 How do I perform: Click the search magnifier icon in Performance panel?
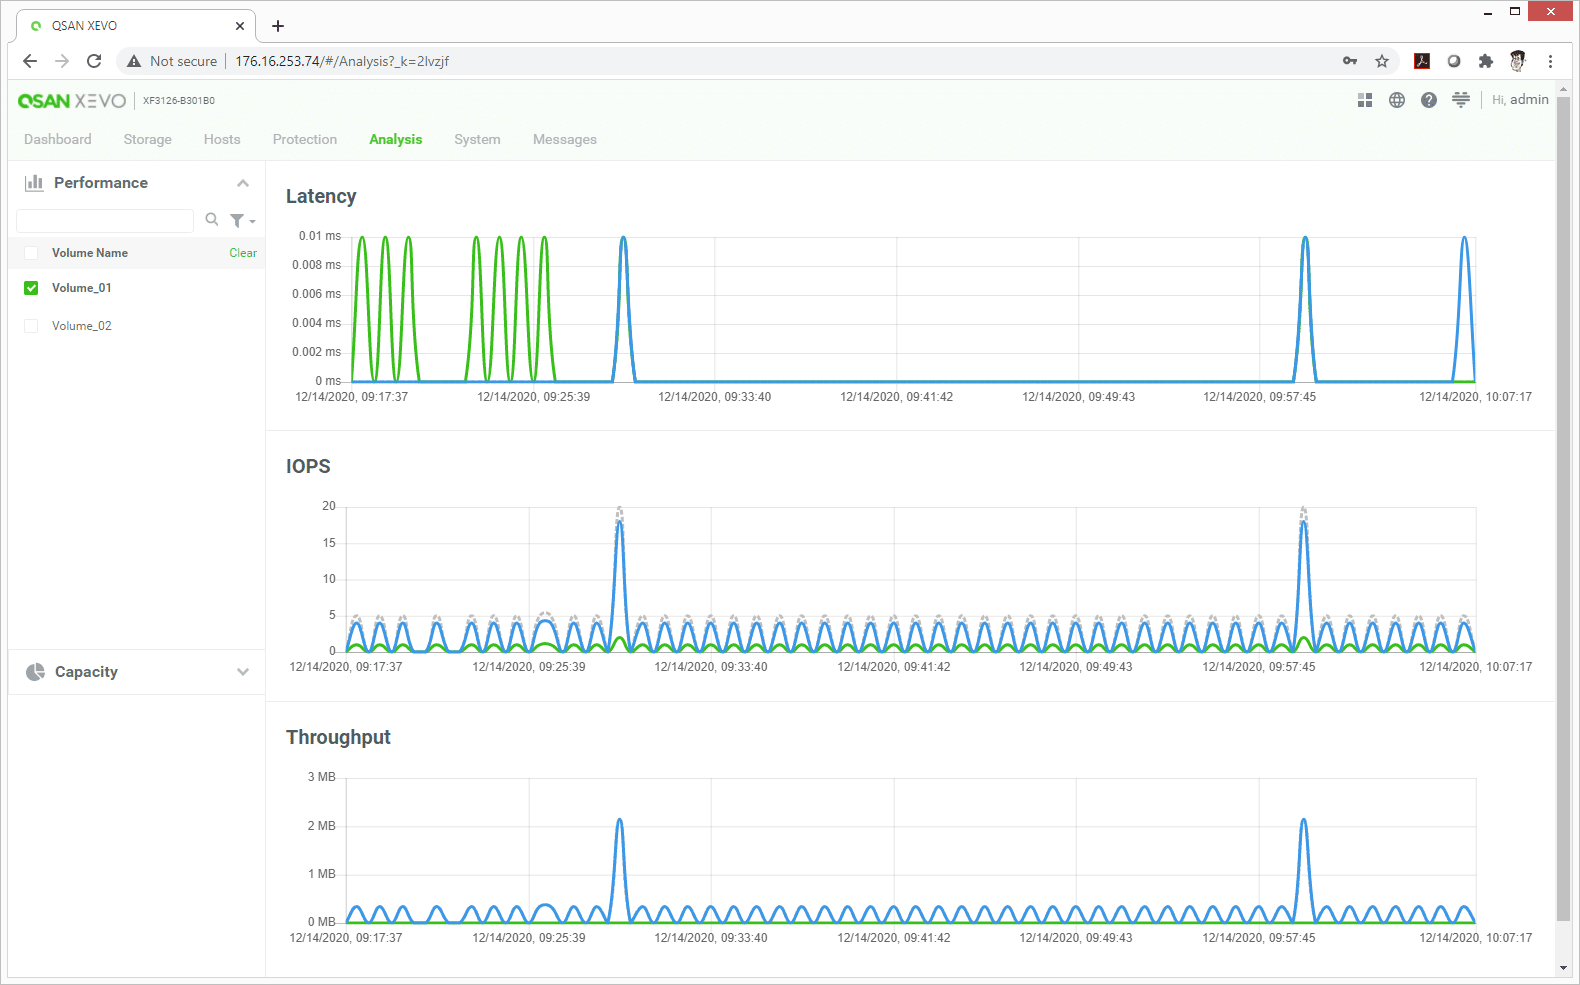point(212,220)
